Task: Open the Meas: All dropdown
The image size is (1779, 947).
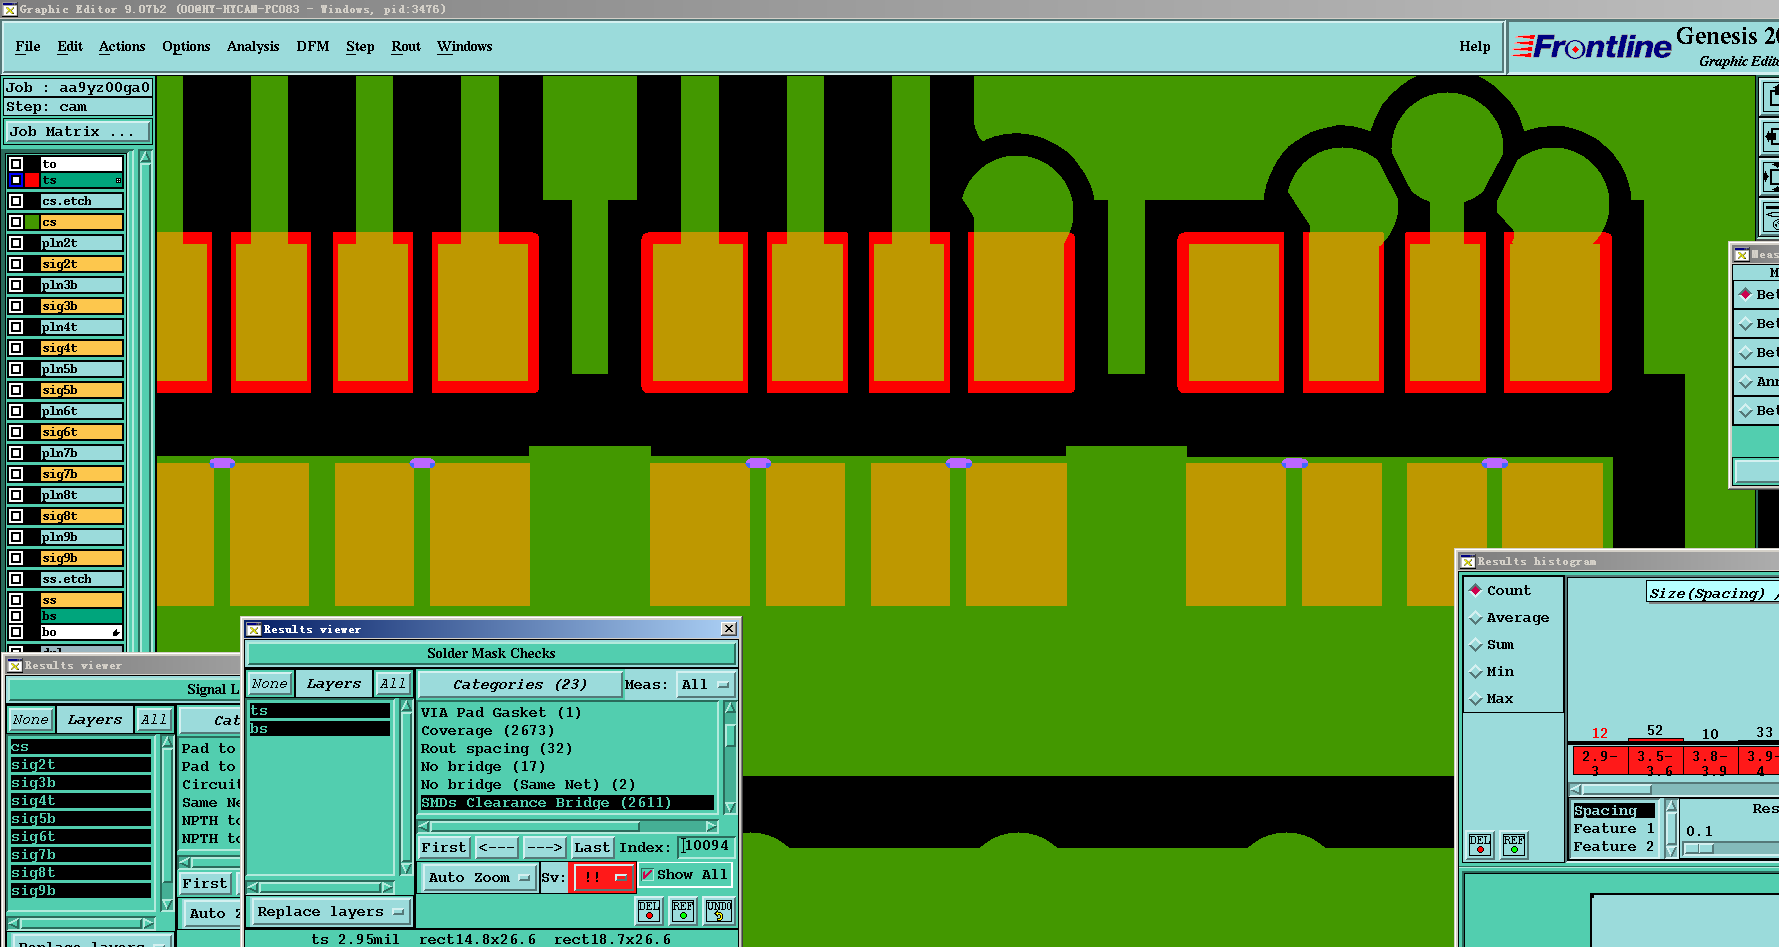Action: (705, 685)
